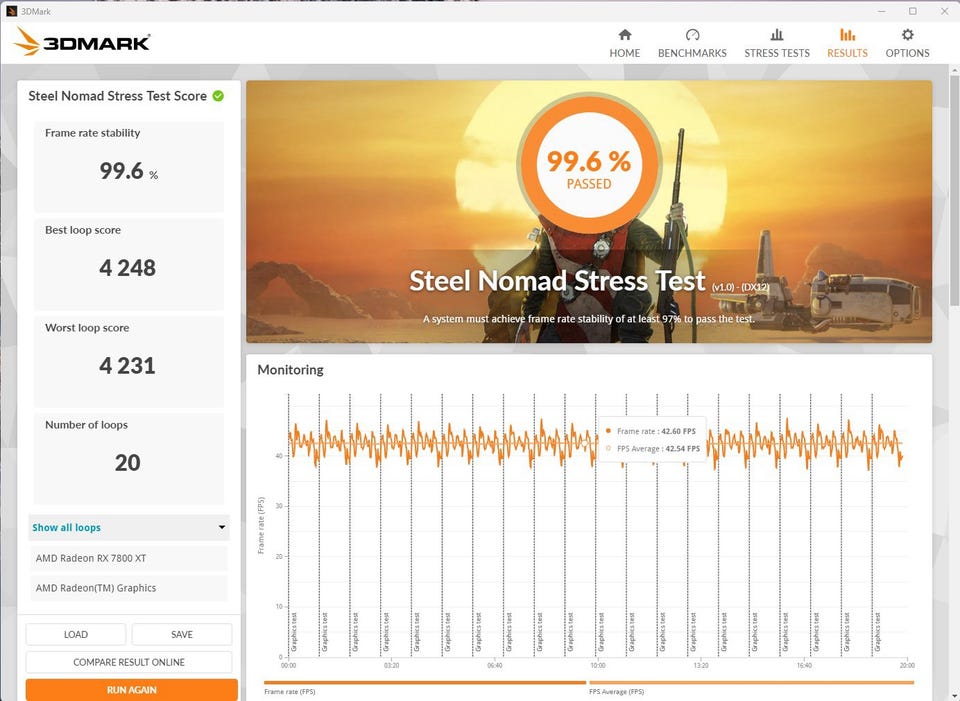Click the Show all loops arrow

click(x=222, y=527)
